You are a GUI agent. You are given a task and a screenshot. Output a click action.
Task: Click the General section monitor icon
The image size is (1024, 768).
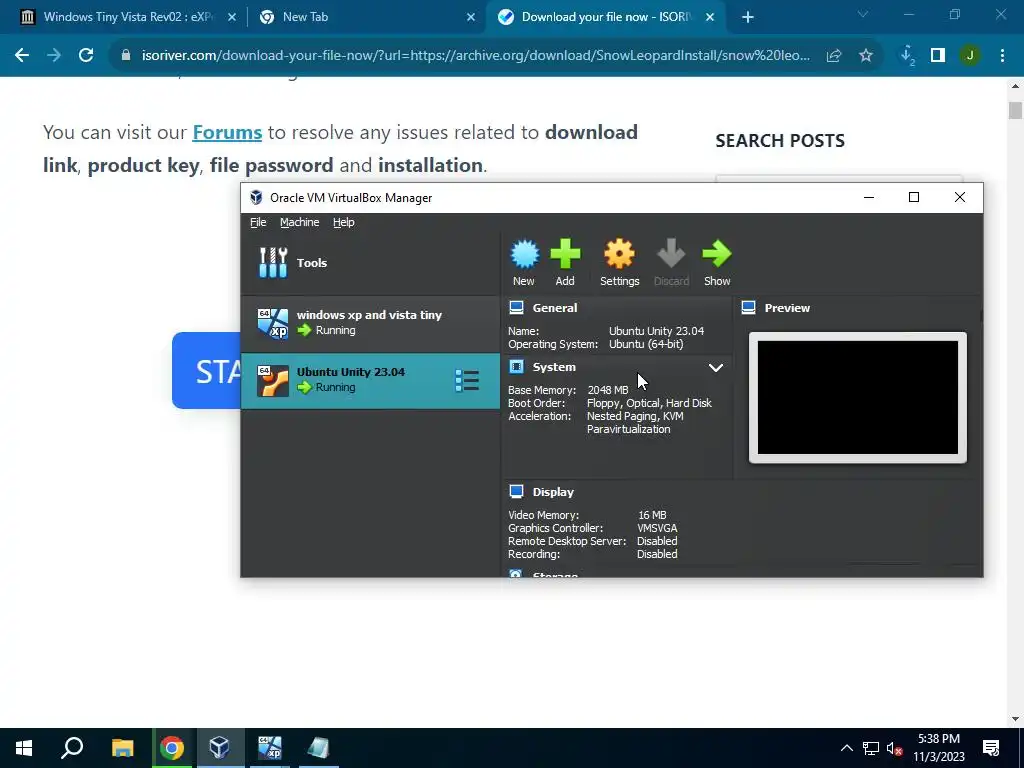tap(517, 308)
